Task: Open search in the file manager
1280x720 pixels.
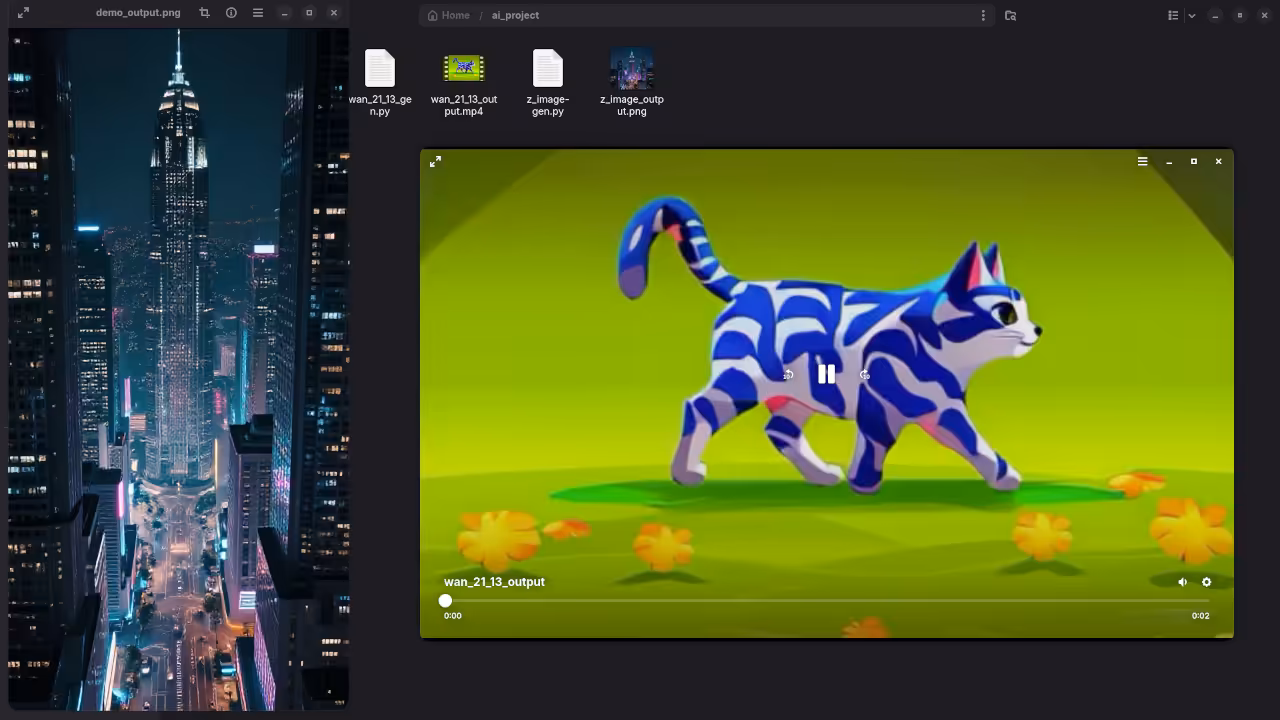Action: [x=1010, y=15]
